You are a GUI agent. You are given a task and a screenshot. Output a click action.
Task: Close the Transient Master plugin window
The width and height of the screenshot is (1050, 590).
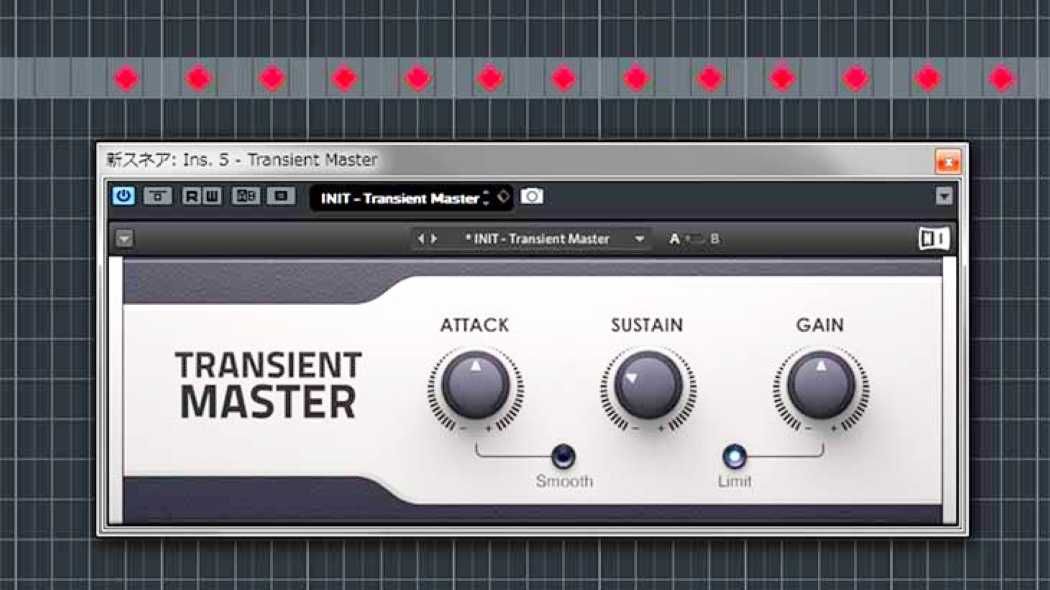click(x=948, y=162)
